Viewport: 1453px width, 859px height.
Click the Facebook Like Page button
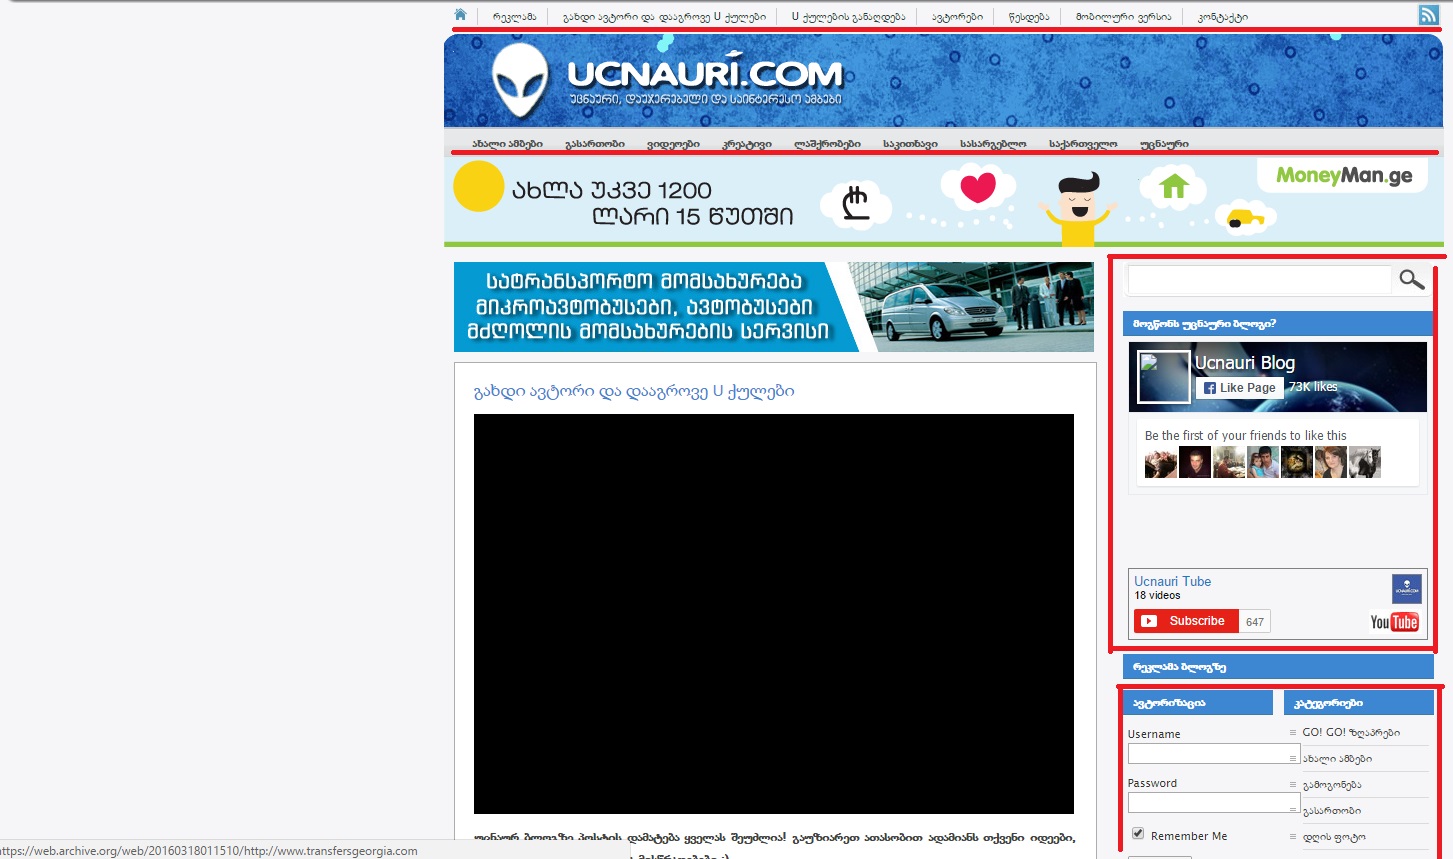1240,388
